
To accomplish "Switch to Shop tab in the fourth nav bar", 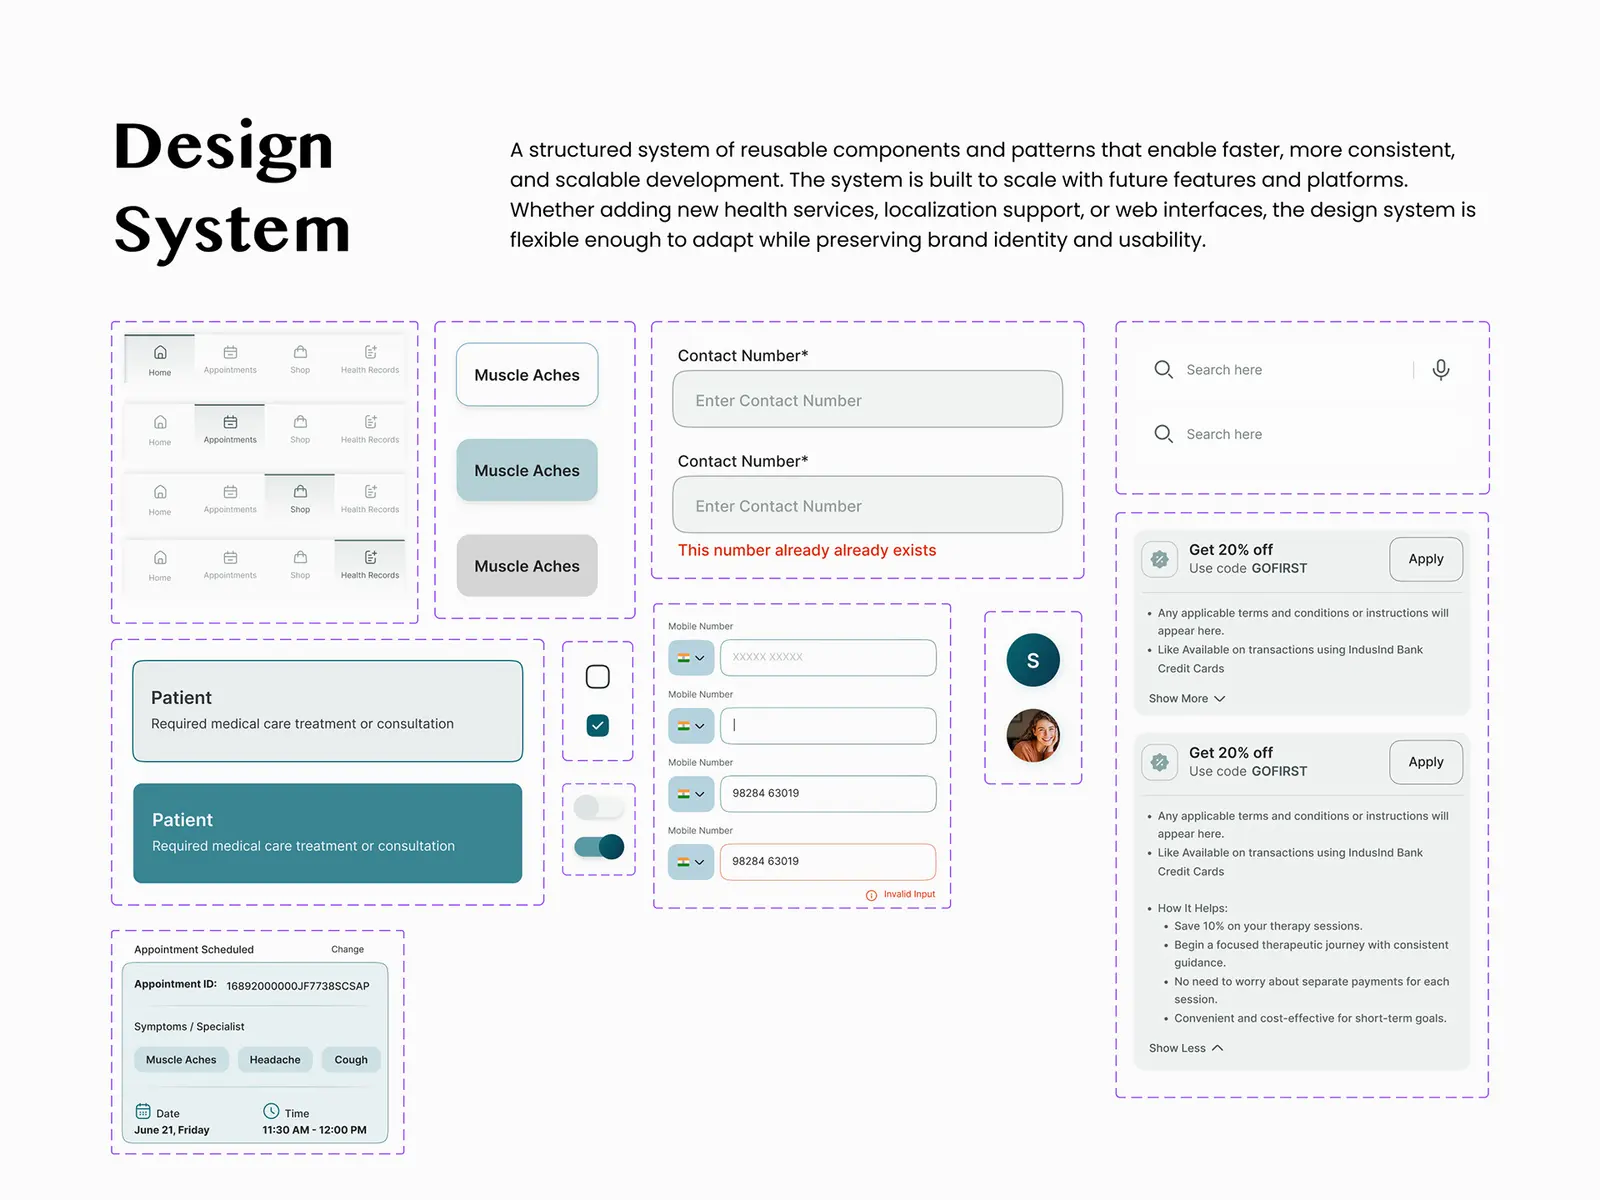I will [x=300, y=564].
